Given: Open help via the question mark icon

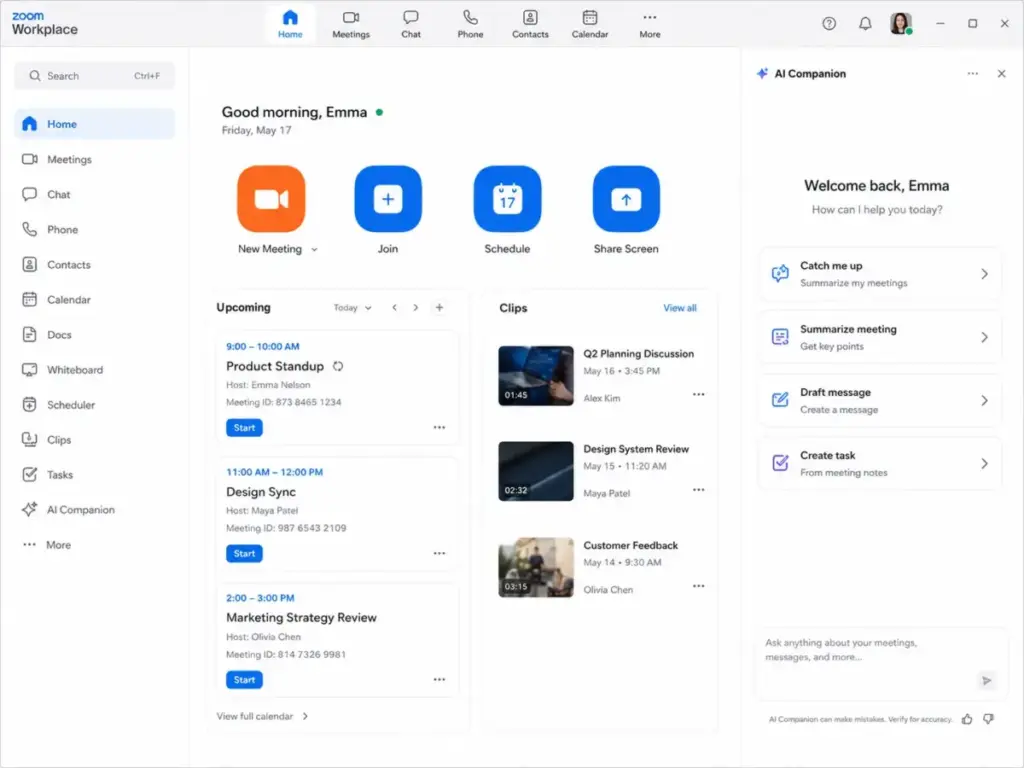Looking at the screenshot, I should point(829,24).
